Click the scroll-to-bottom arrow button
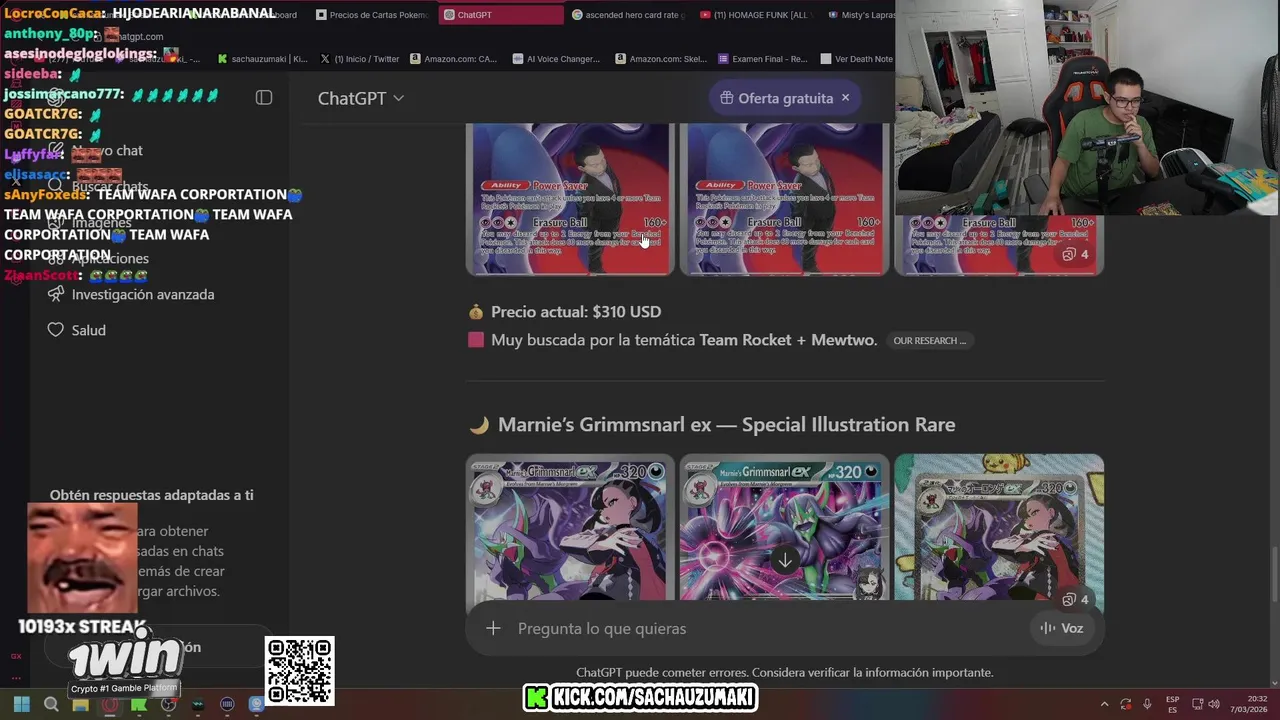 click(x=785, y=561)
